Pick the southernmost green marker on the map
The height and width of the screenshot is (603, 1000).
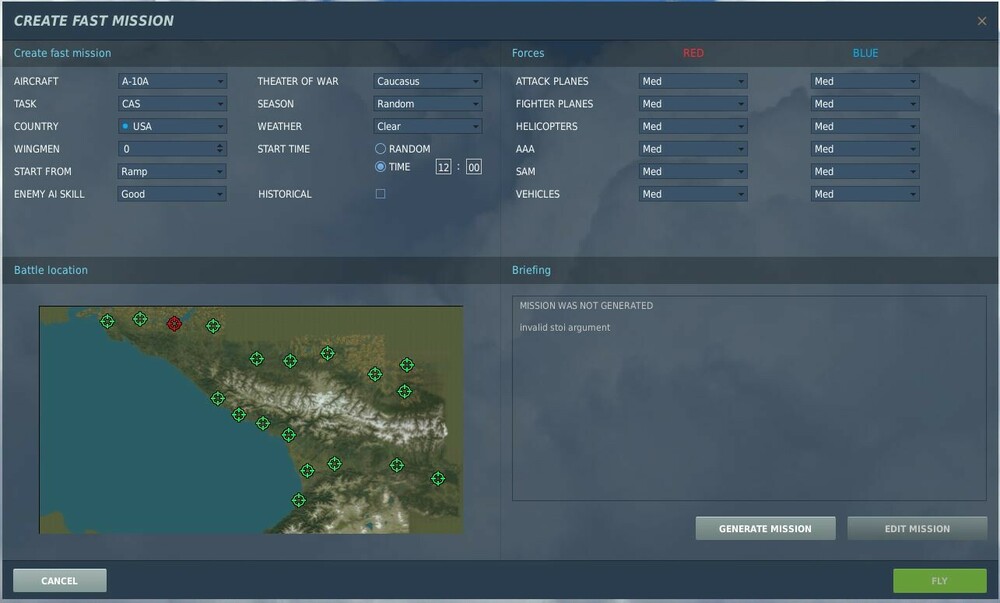[x=298, y=500]
